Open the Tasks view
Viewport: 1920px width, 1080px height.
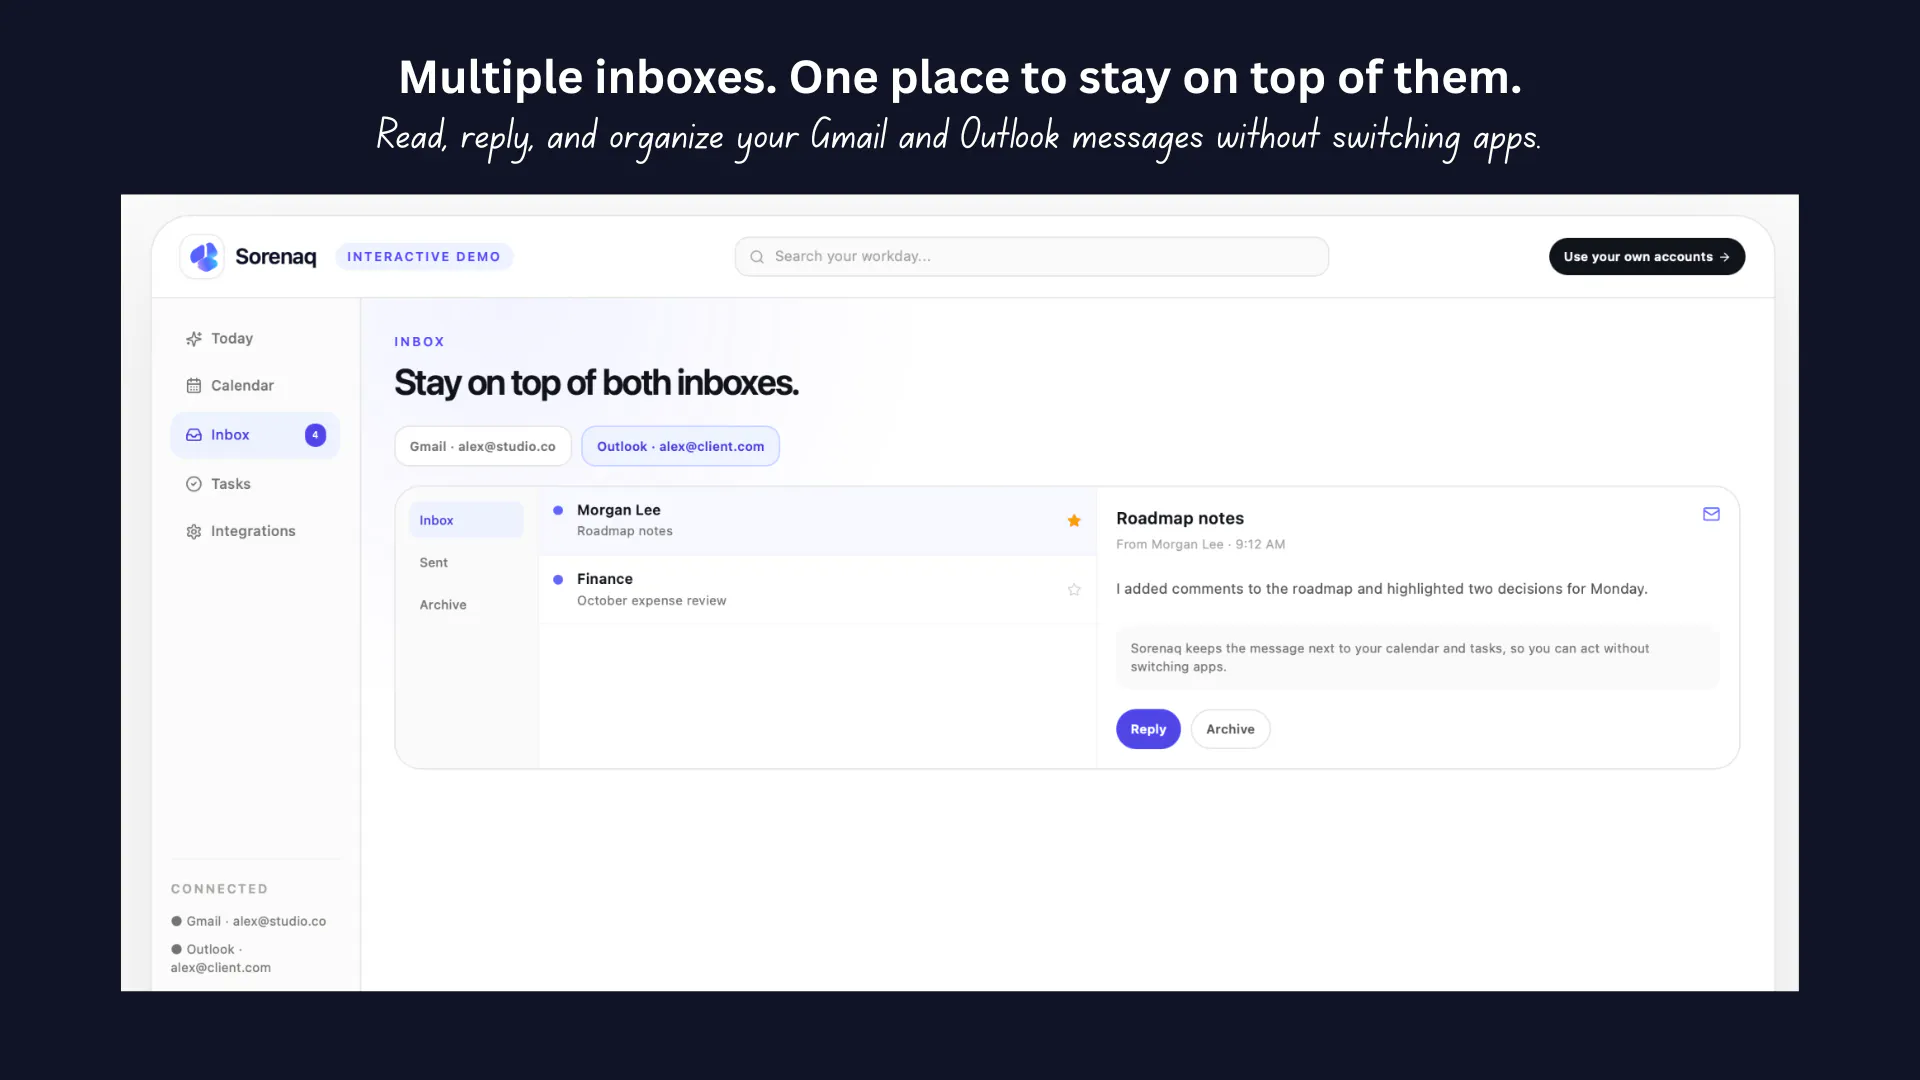click(x=255, y=484)
